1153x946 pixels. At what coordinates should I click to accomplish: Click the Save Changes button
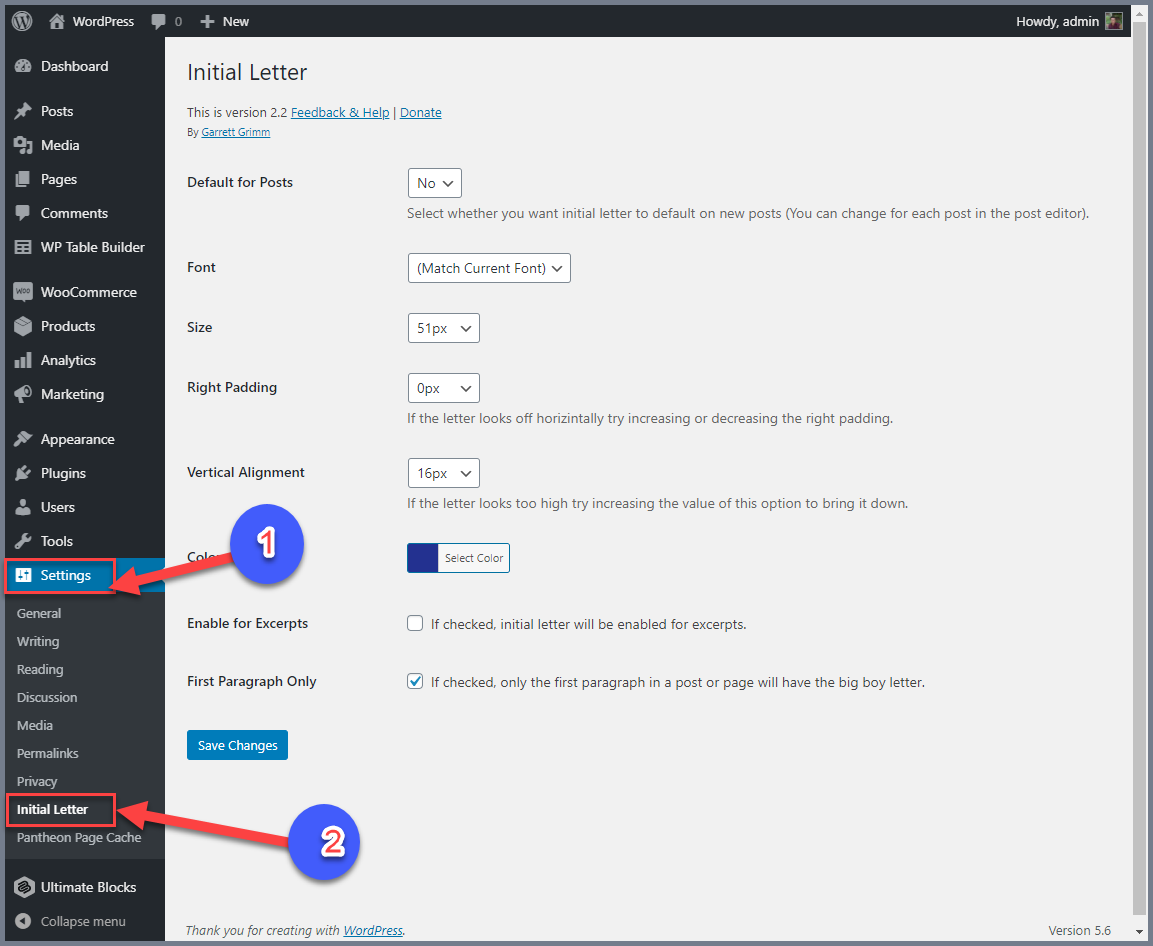pyautogui.click(x=238, y=745)
